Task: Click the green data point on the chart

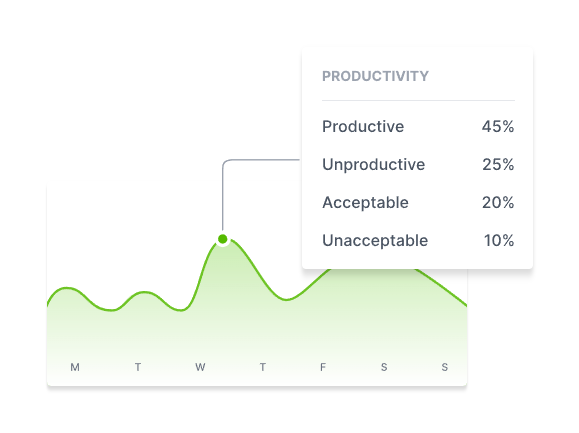Action: (x=222, y=239)
